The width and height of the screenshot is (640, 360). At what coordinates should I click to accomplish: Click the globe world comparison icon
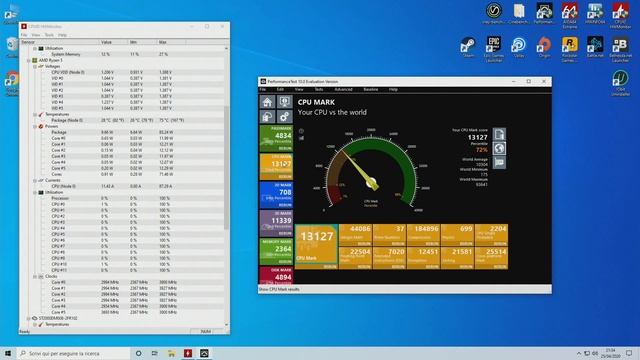coord(499,148)
